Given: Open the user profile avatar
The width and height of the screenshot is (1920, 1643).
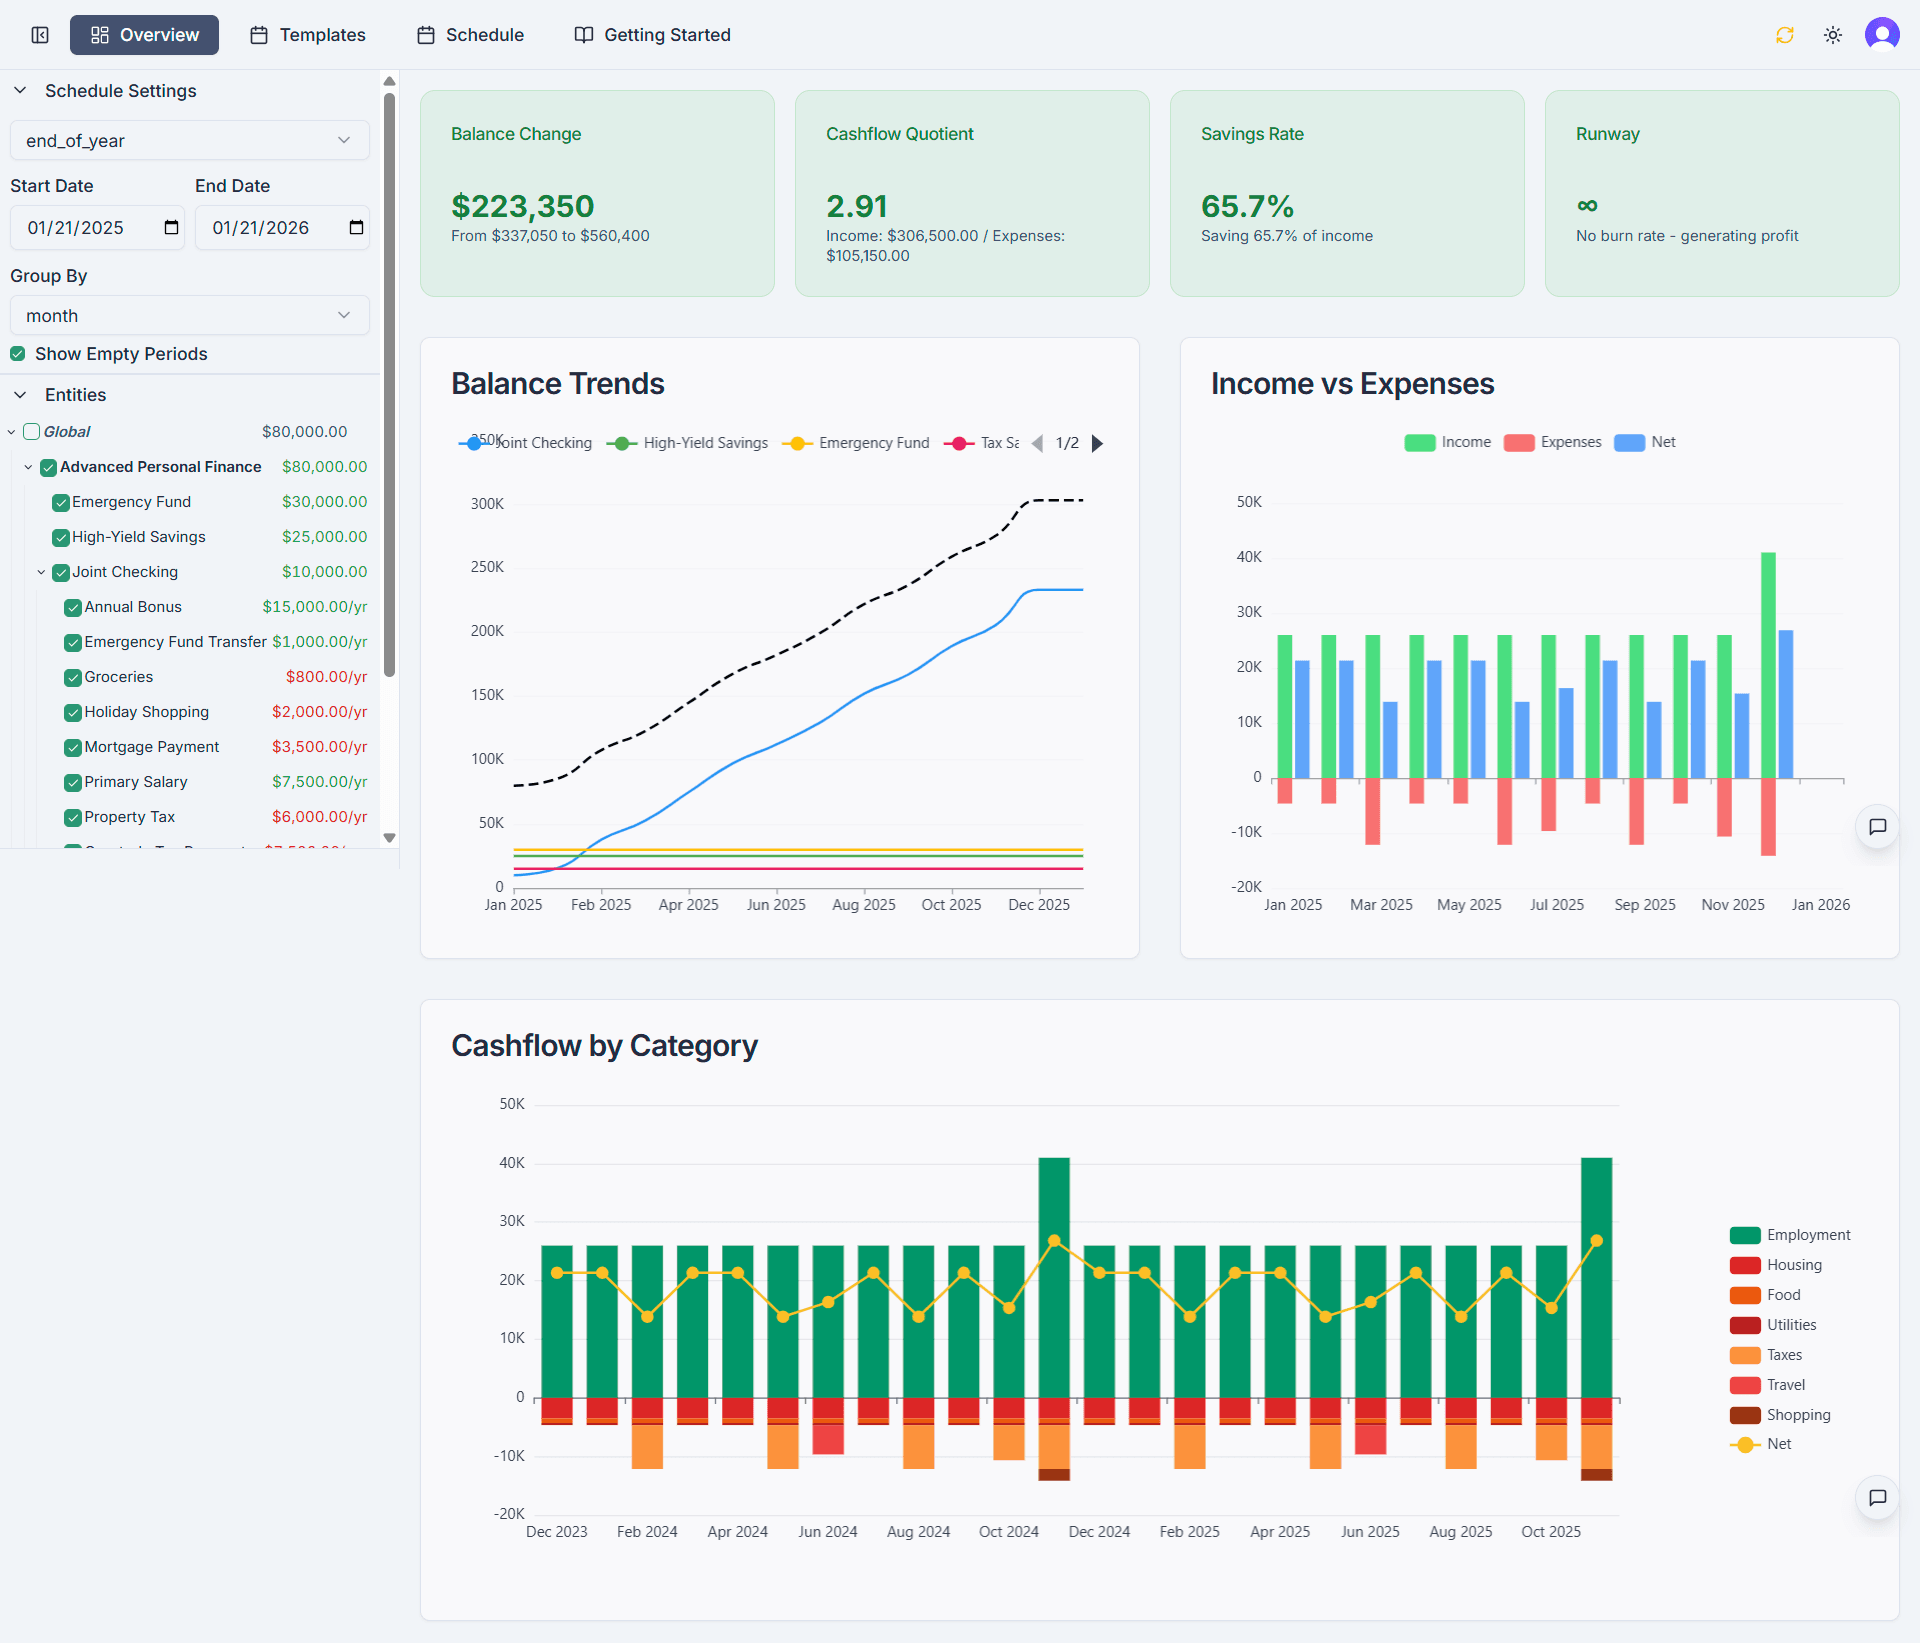Looking at the screenshot, I should pos(1881,35).
